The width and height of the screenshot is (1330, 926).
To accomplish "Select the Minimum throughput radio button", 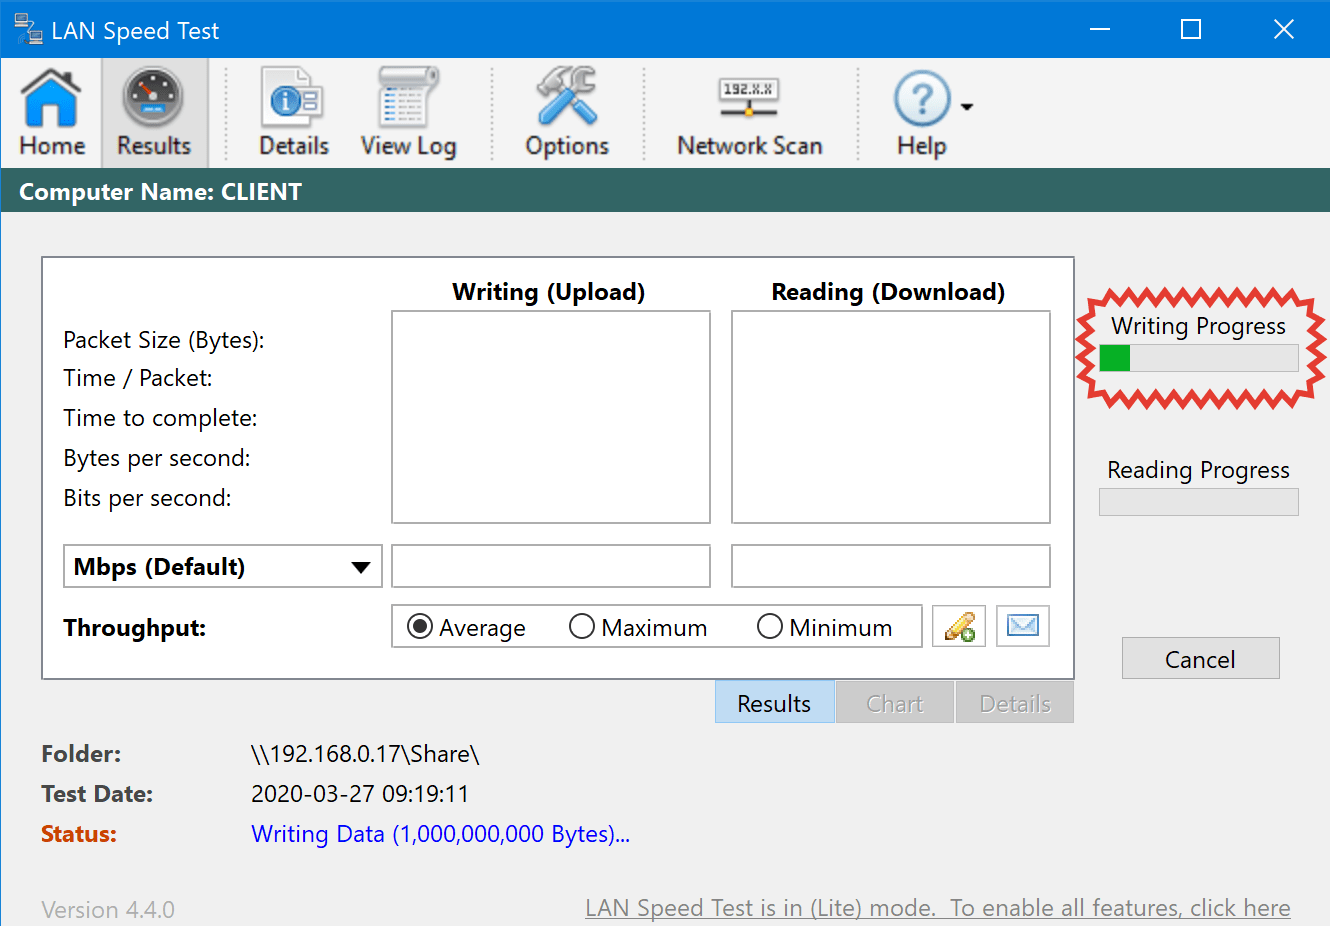I will point(770,627).
